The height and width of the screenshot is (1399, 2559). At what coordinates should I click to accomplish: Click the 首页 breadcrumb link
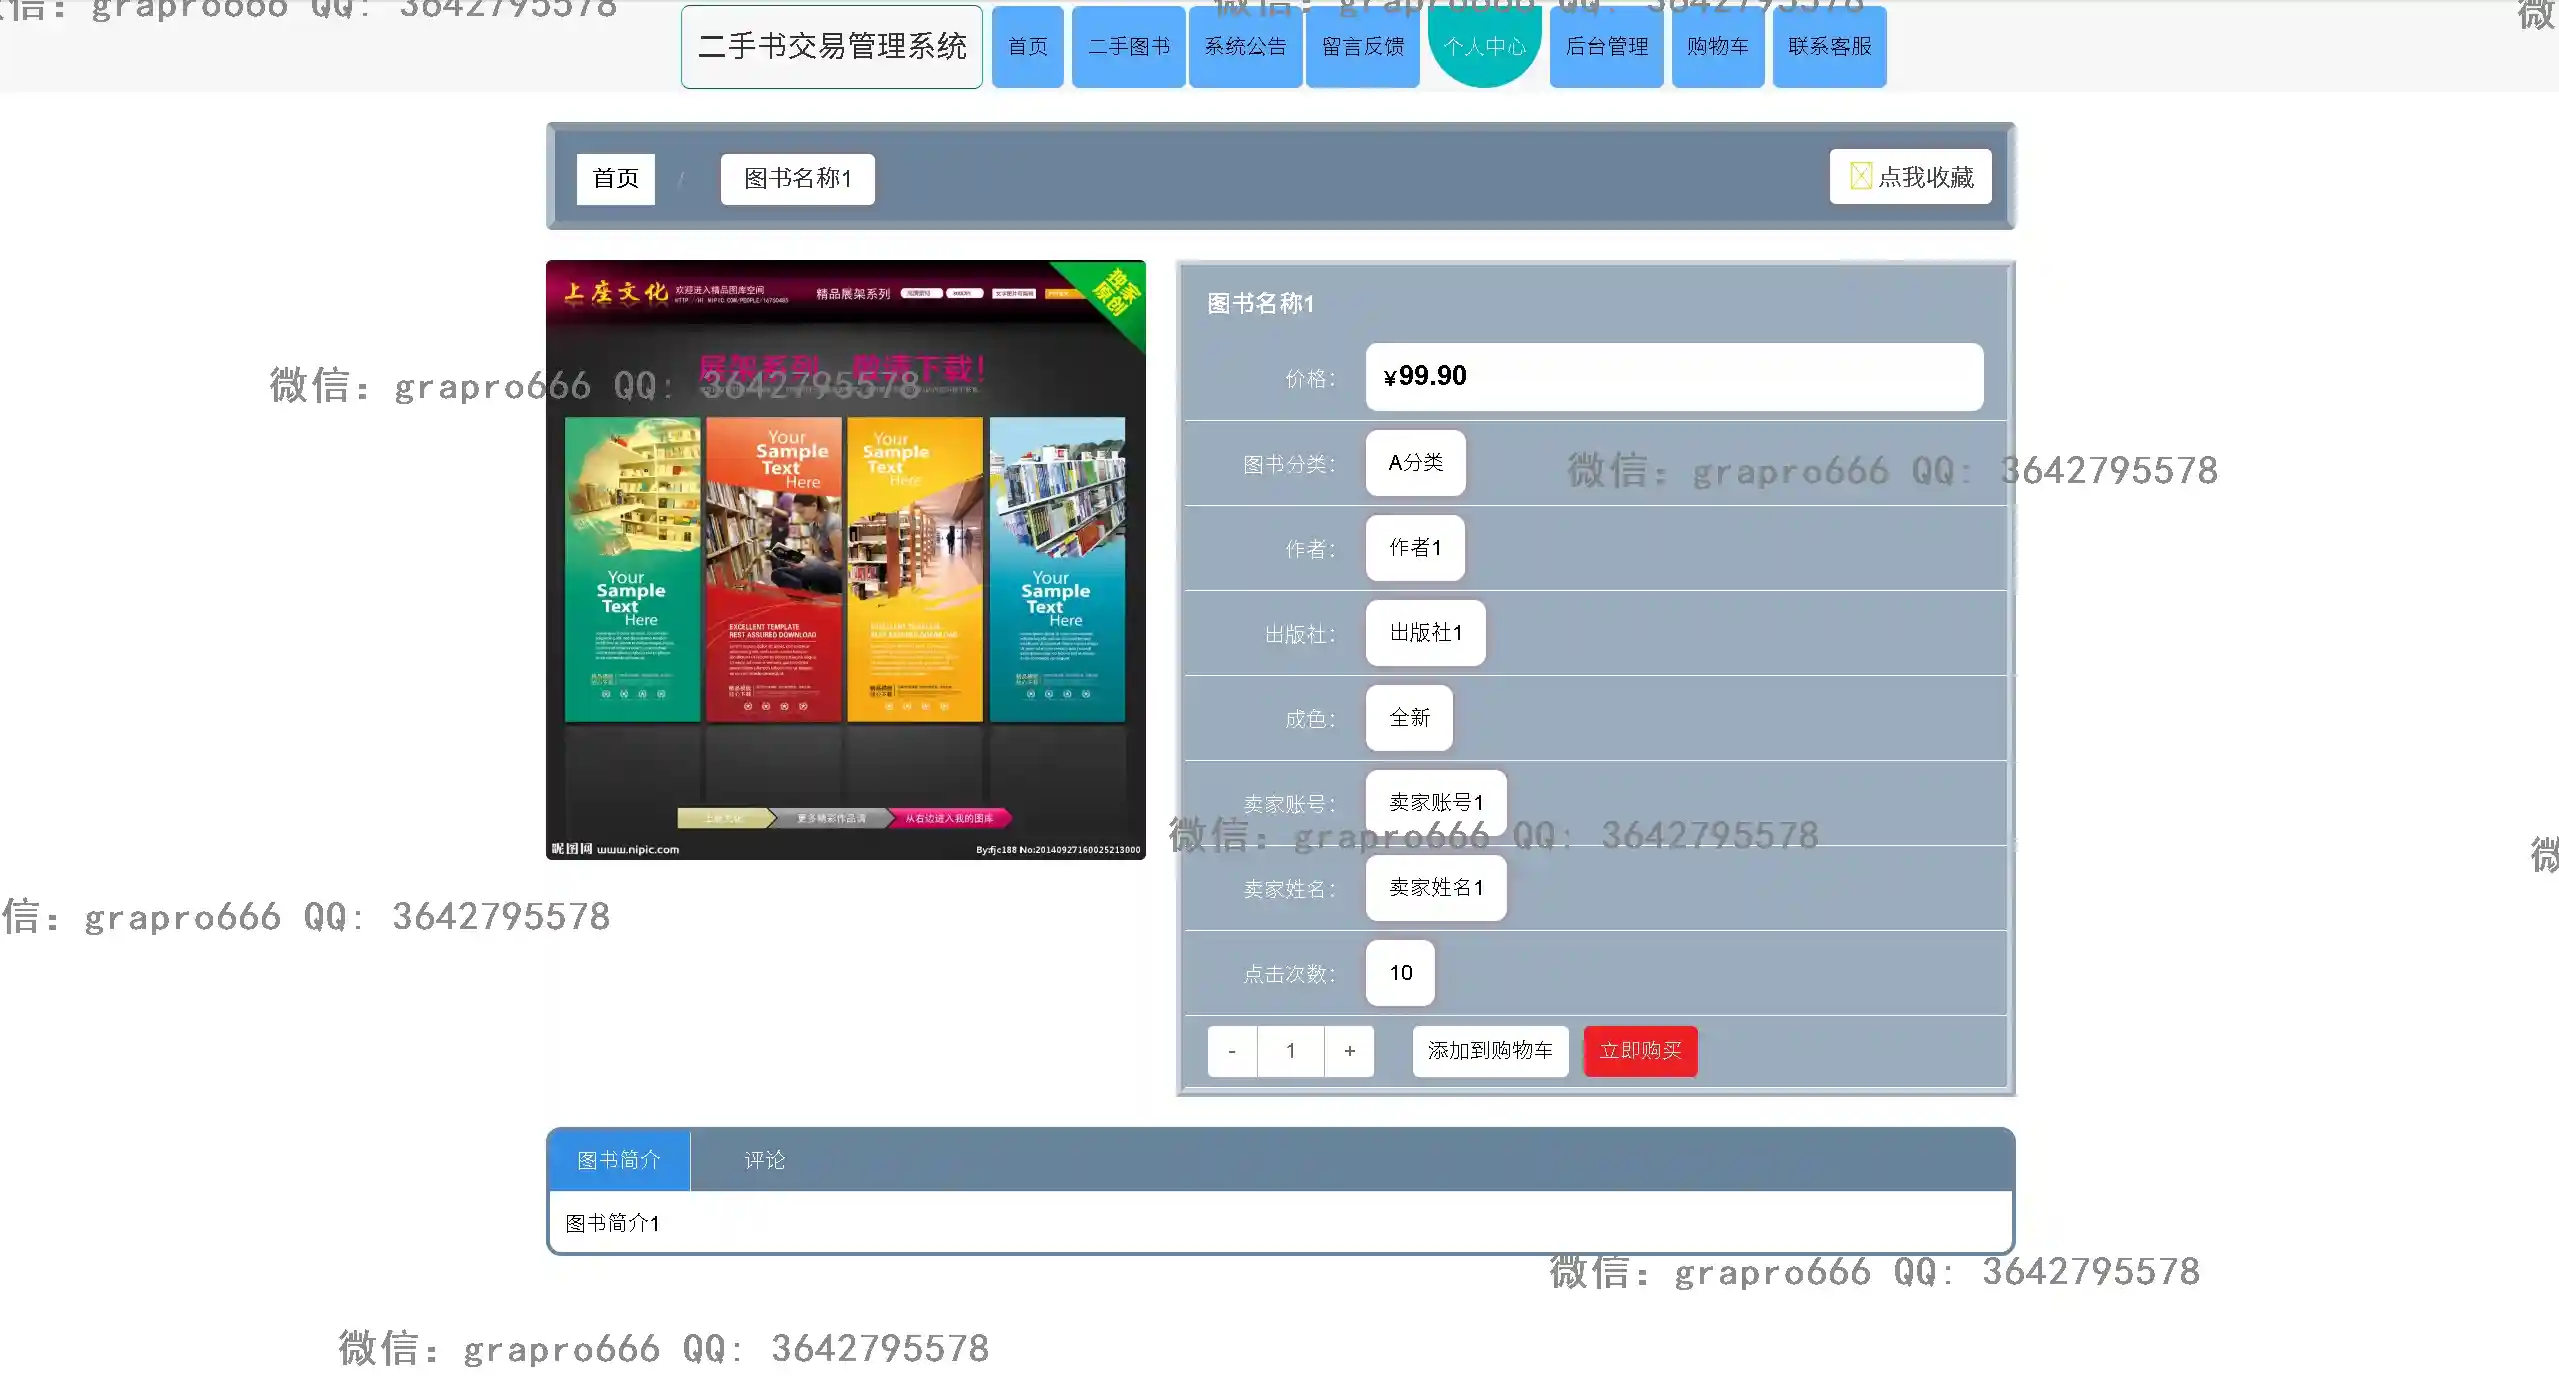[x=615, y=178]
